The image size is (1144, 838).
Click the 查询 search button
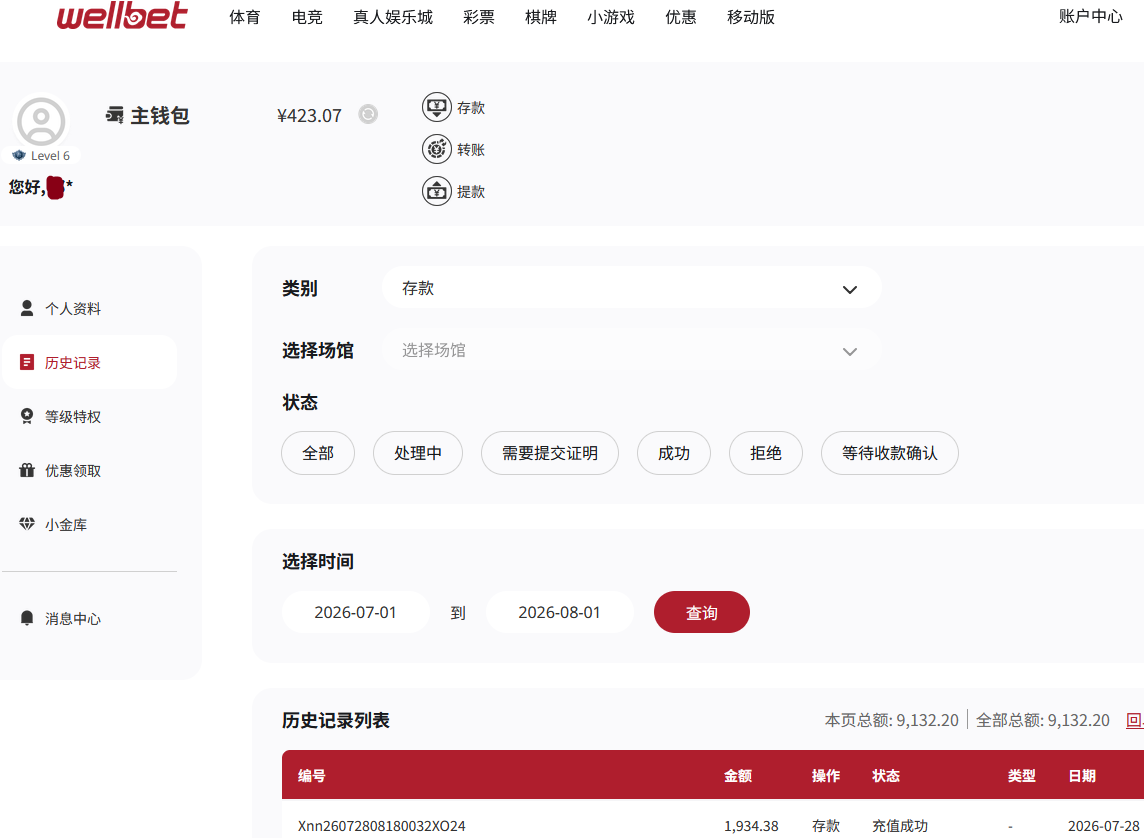click(702, 612)
